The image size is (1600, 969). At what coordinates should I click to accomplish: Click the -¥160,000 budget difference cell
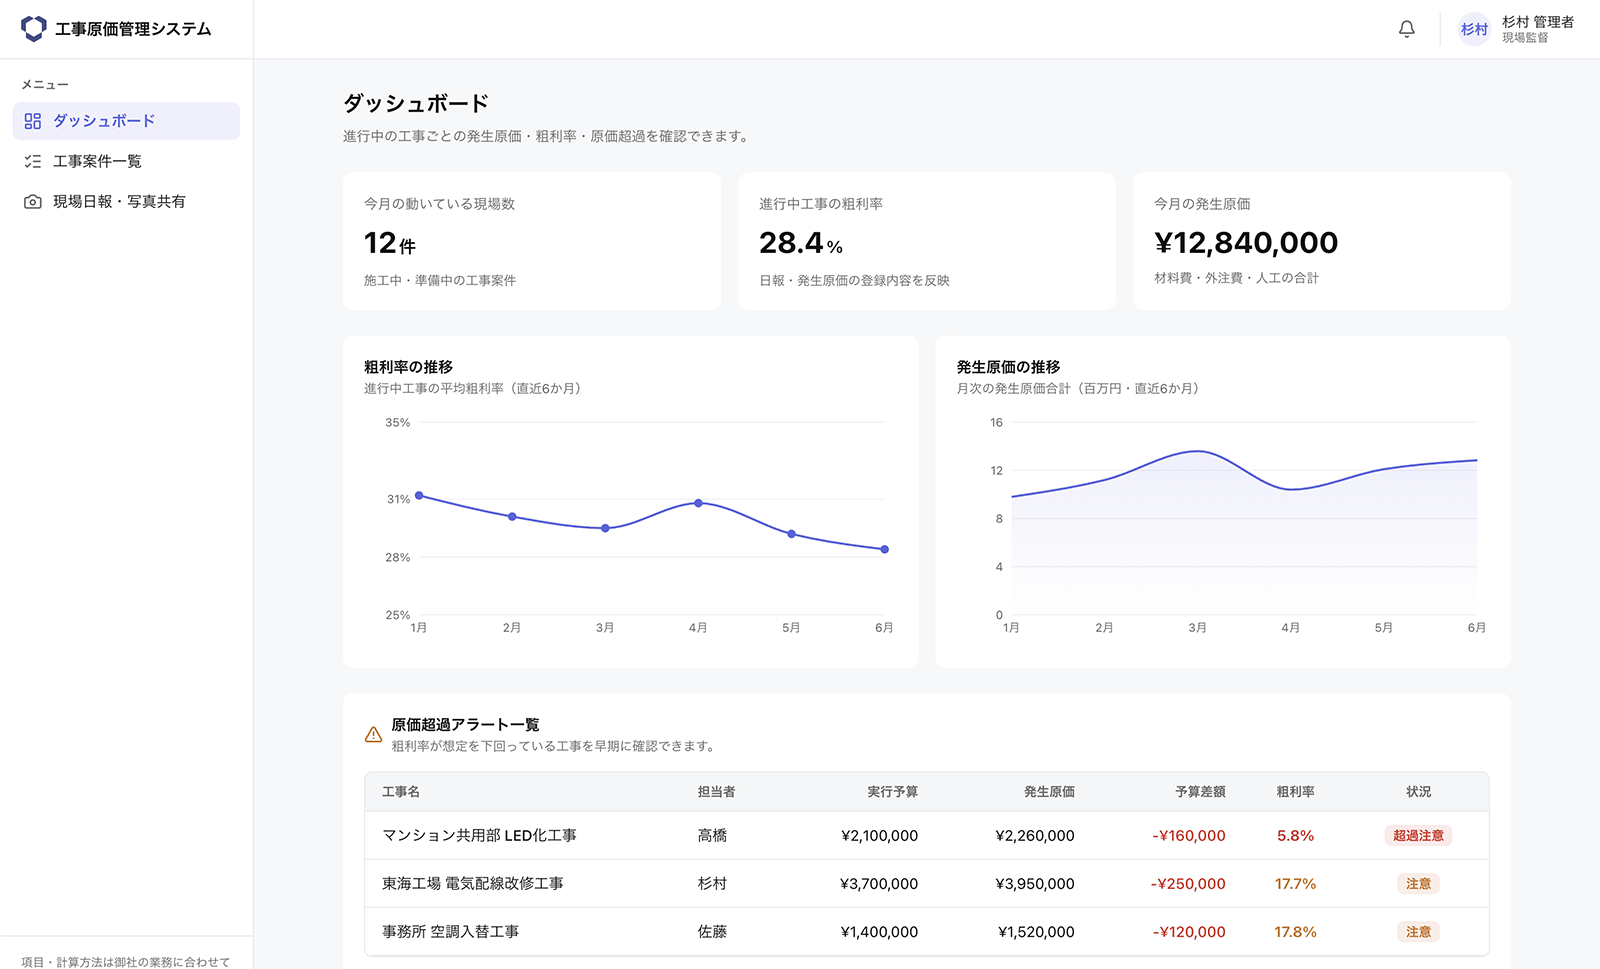click(x=1189, y=835)
